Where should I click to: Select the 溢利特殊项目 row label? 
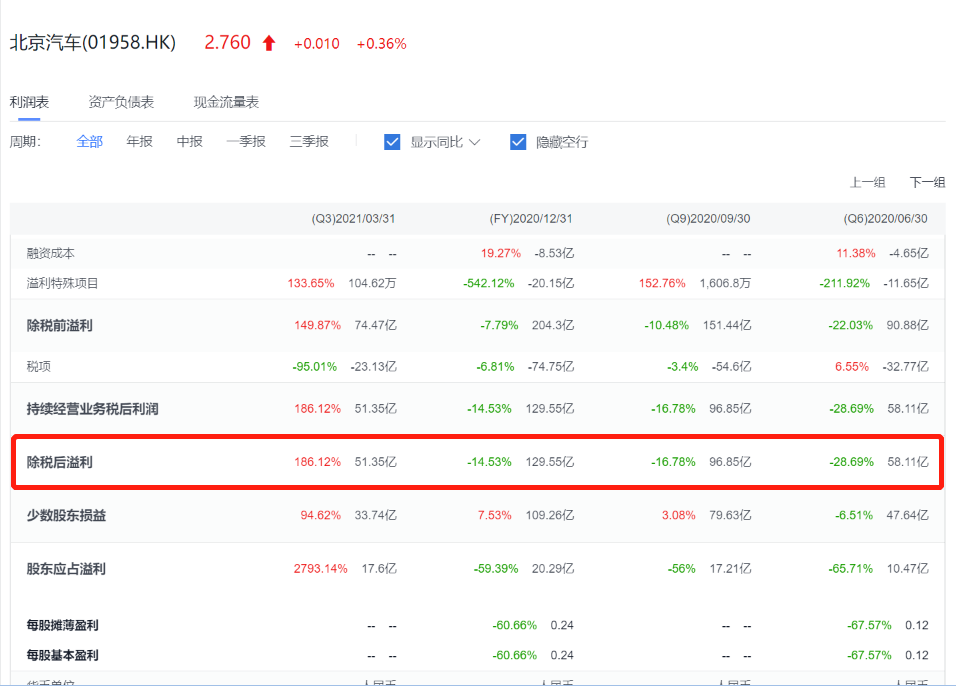[x=62, y=283]
